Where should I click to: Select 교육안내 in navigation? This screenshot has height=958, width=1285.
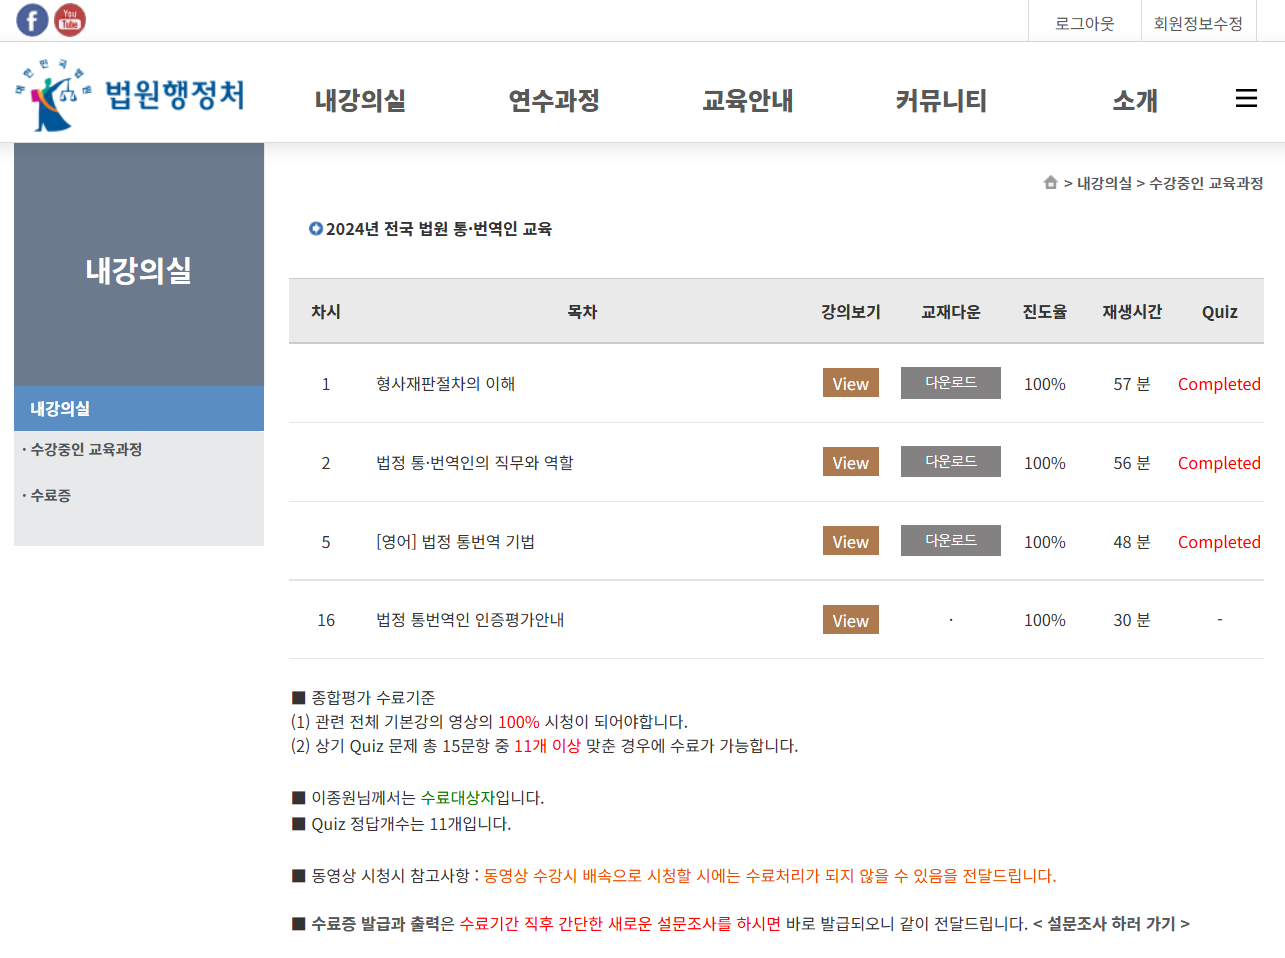pos(748,101)
